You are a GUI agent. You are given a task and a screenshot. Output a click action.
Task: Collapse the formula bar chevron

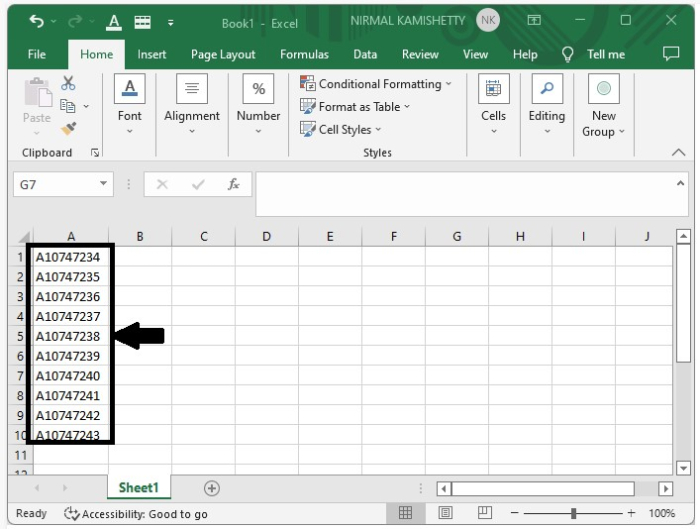680,183
